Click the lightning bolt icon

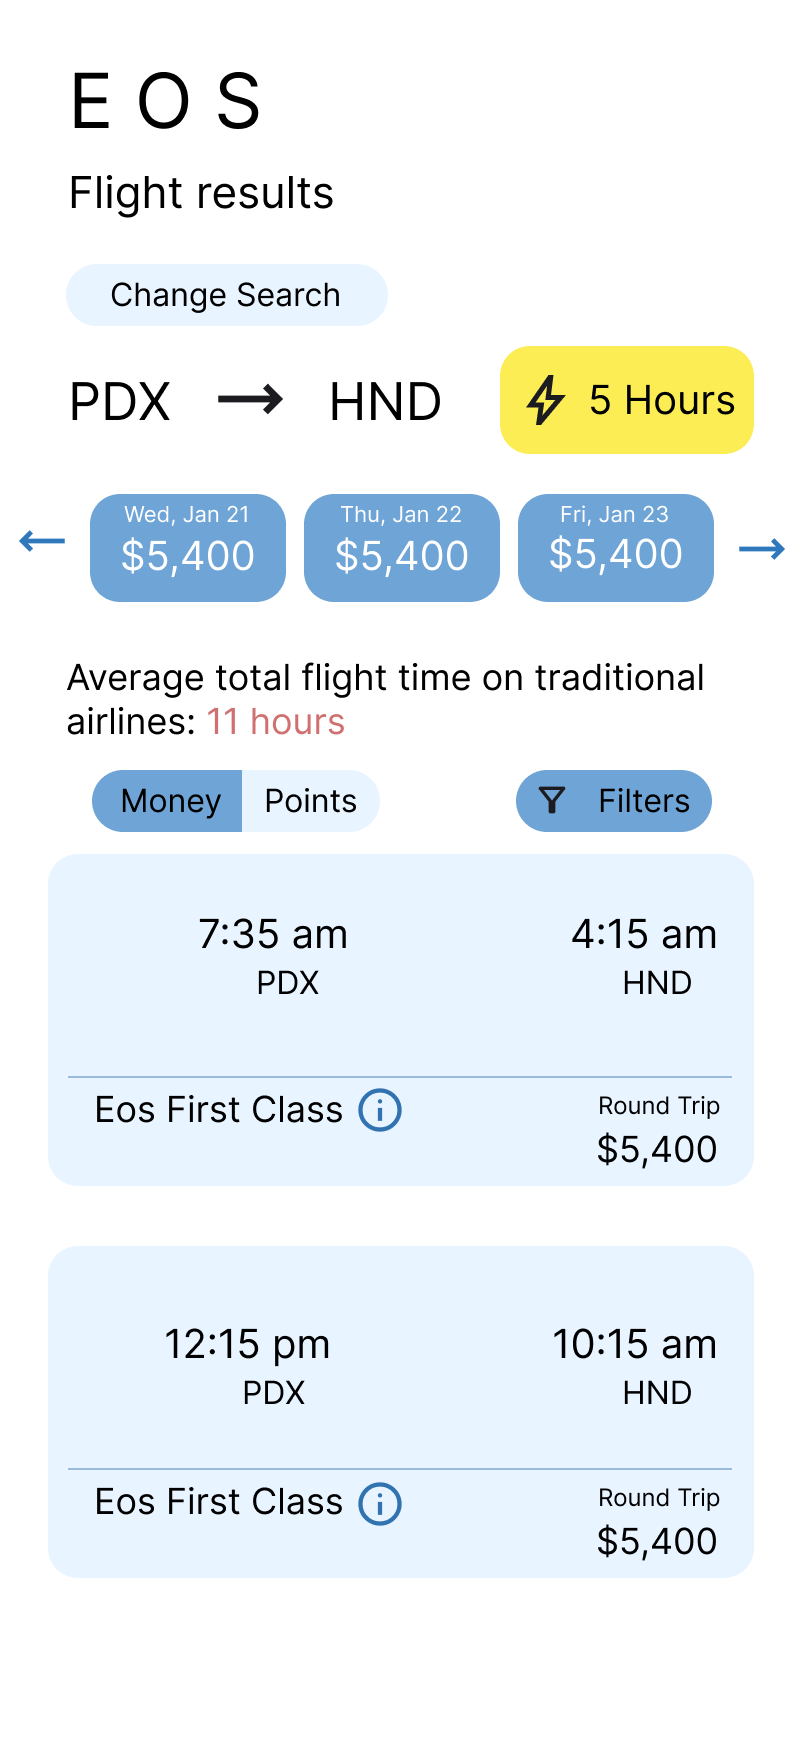tap(546, 400)
